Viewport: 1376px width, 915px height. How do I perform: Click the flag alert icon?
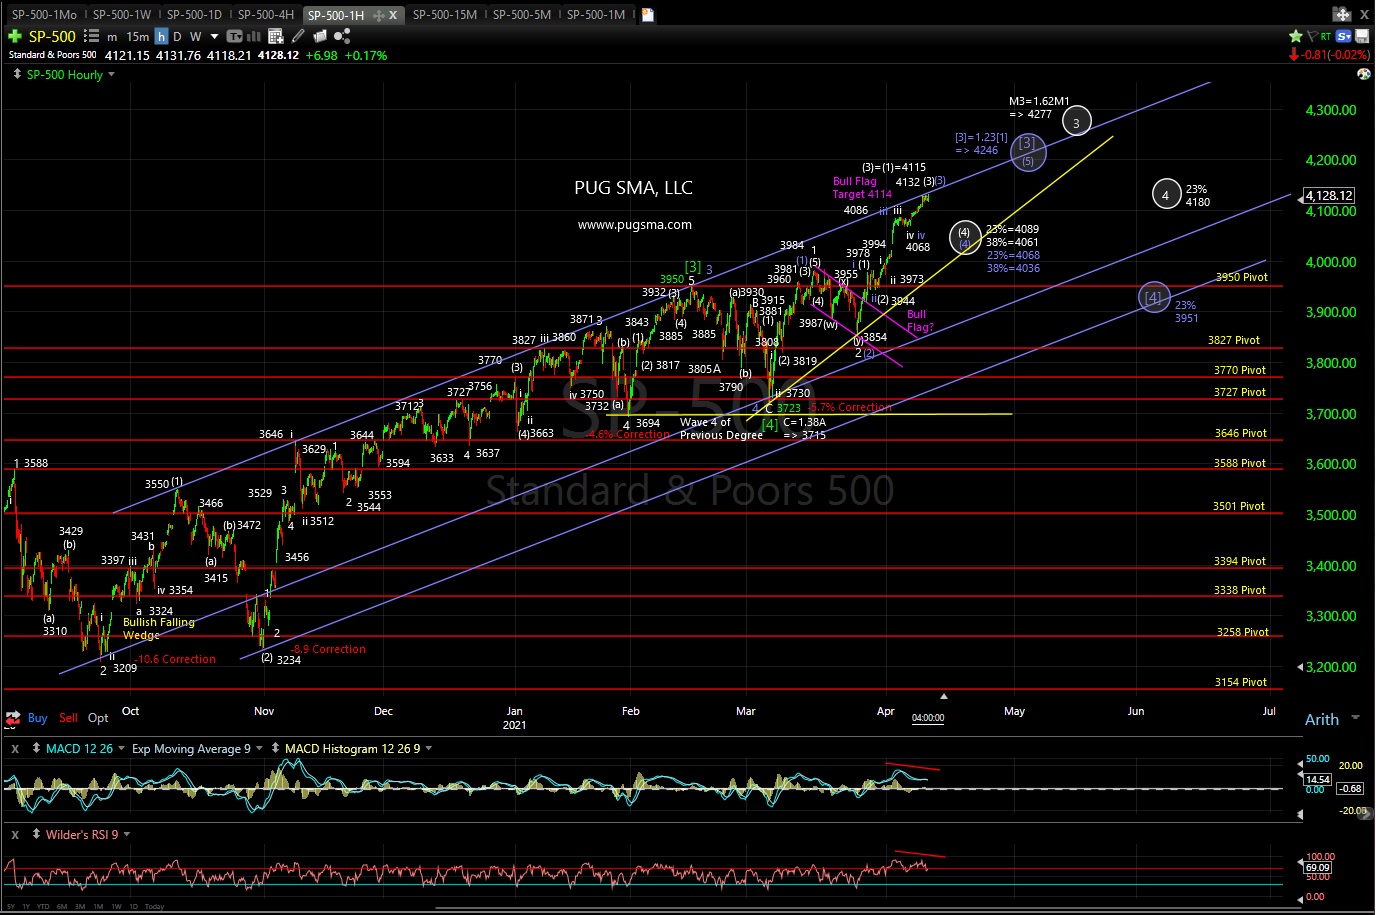1311,36
